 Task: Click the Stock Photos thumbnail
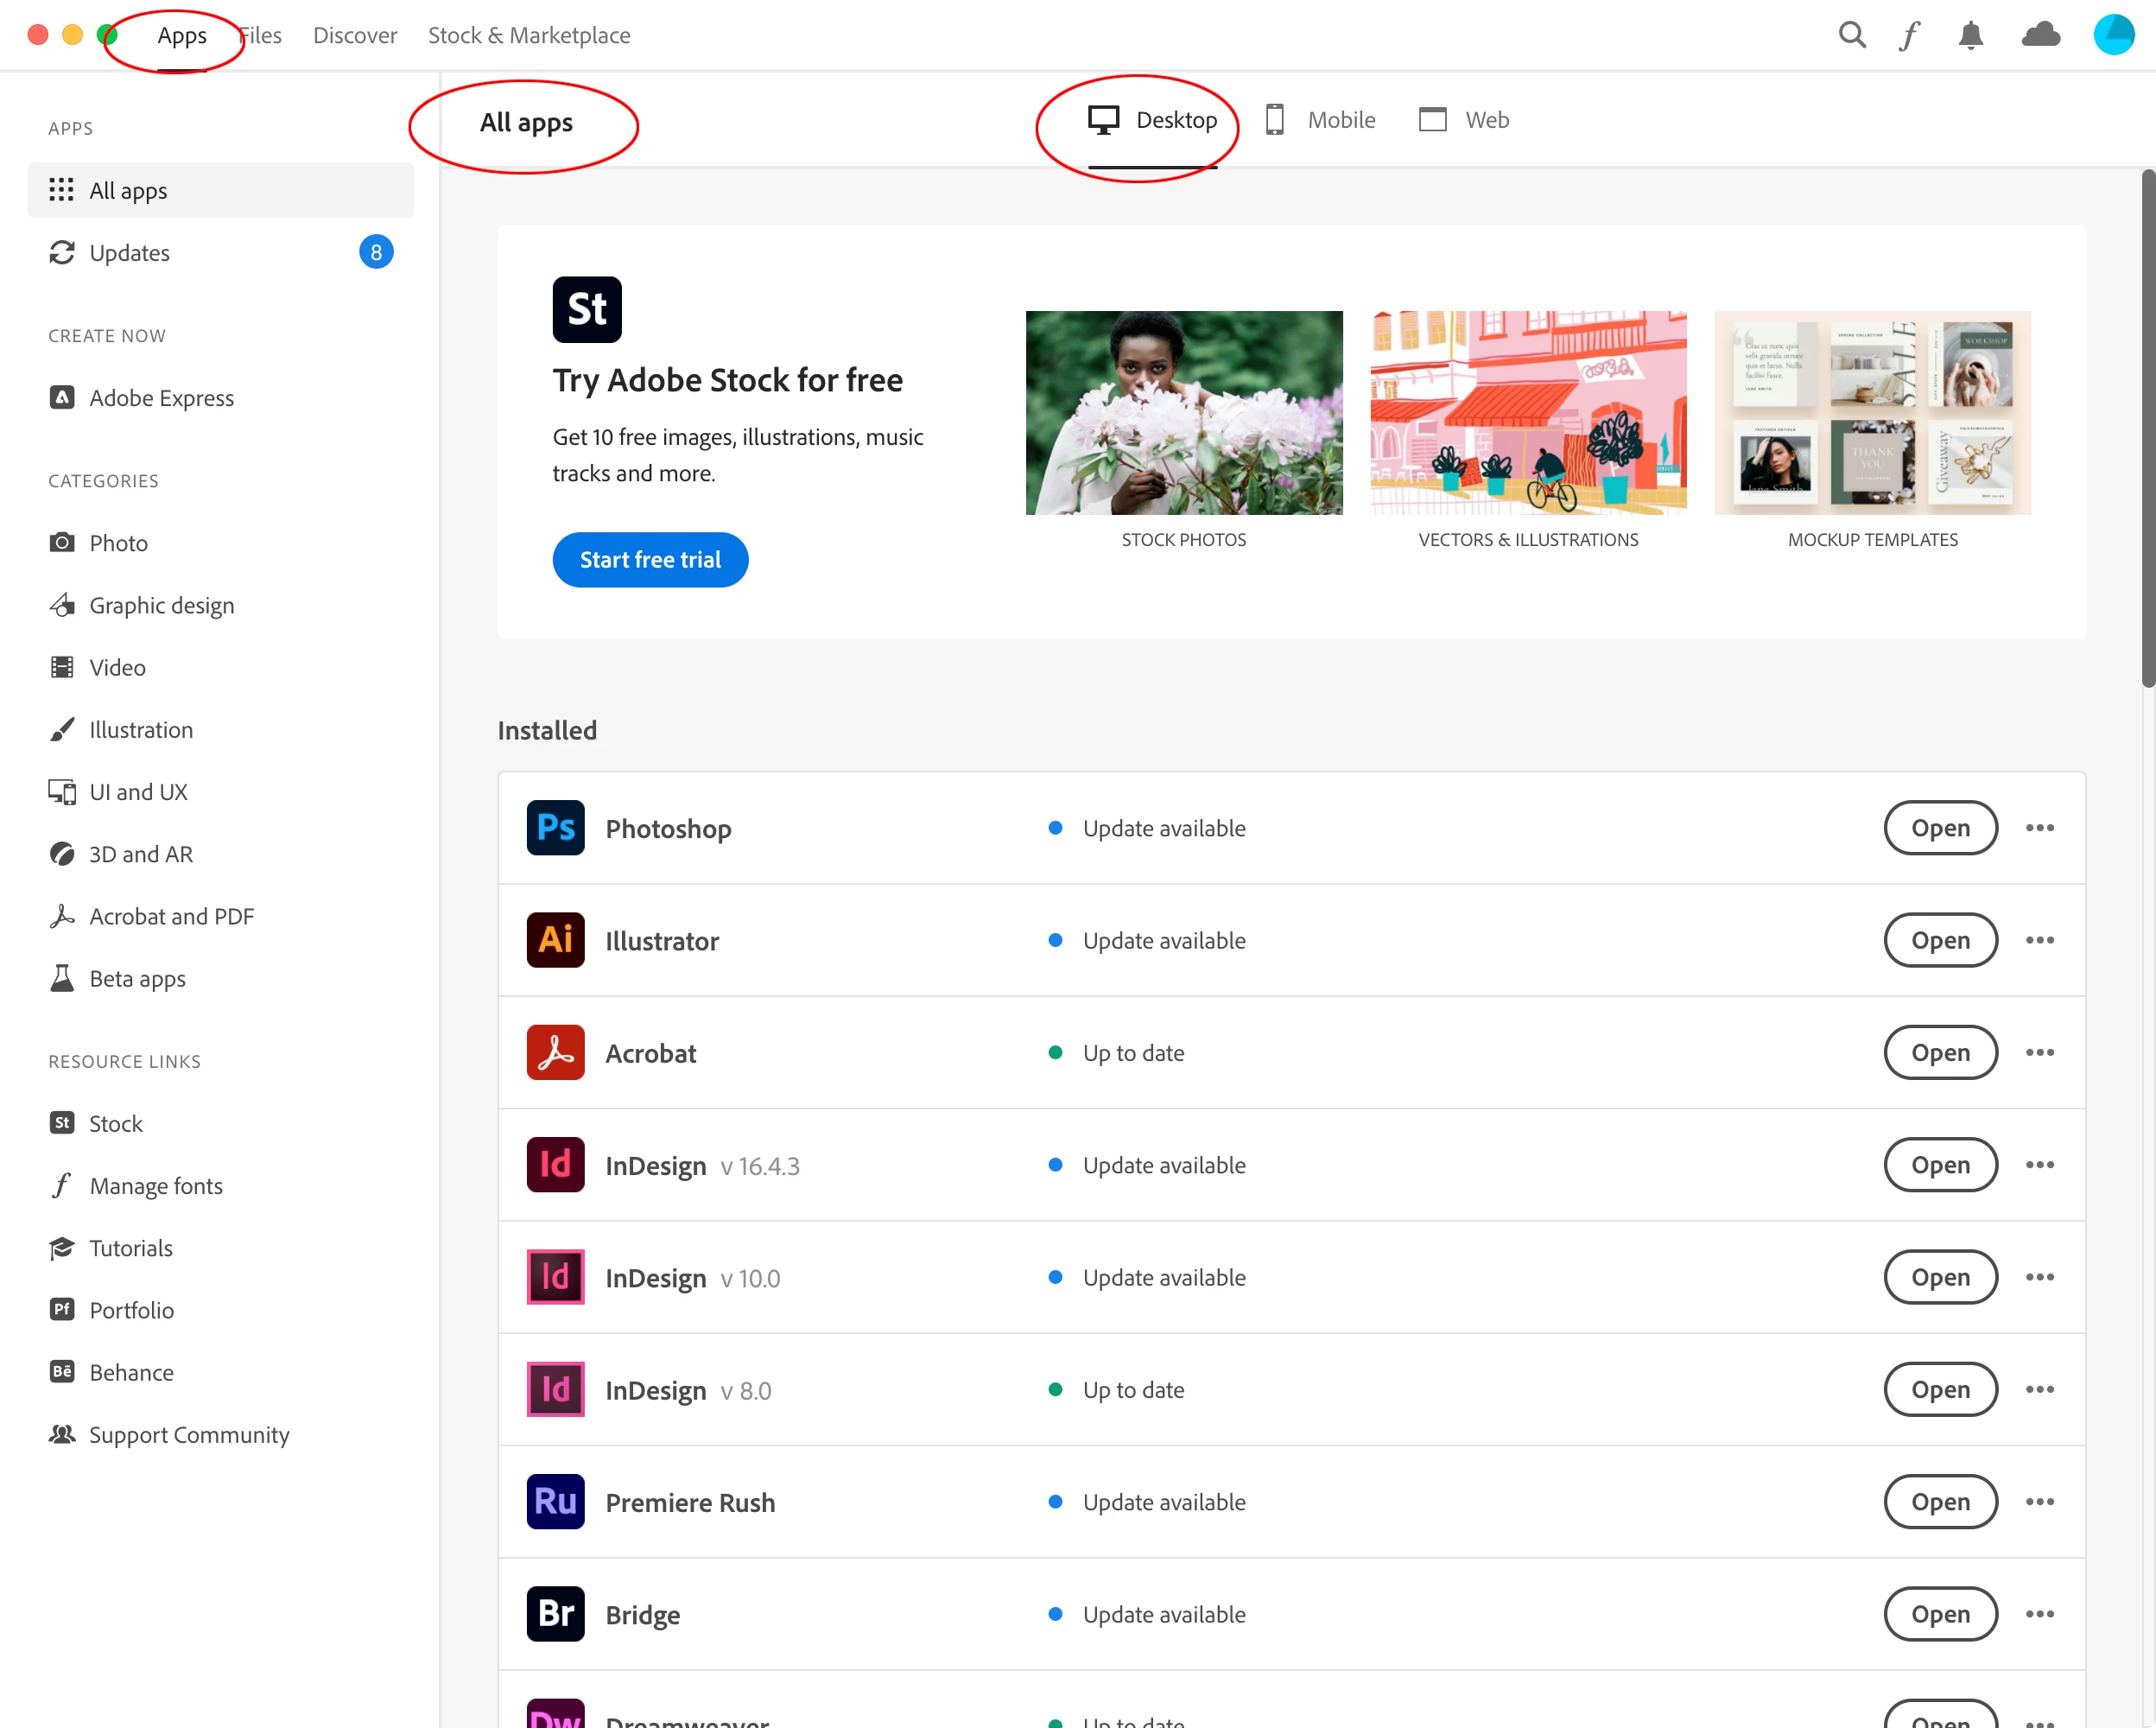pos(1184,413)
